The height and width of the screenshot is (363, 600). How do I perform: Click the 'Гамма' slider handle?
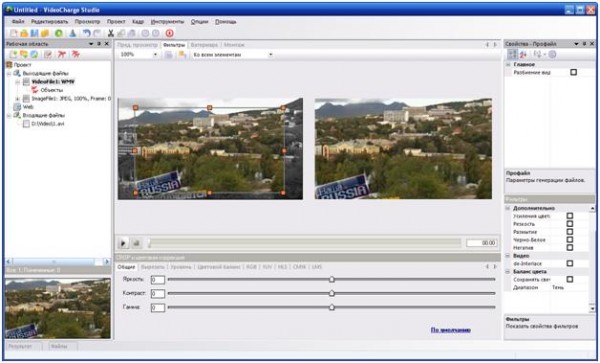(x=332, y=307)
